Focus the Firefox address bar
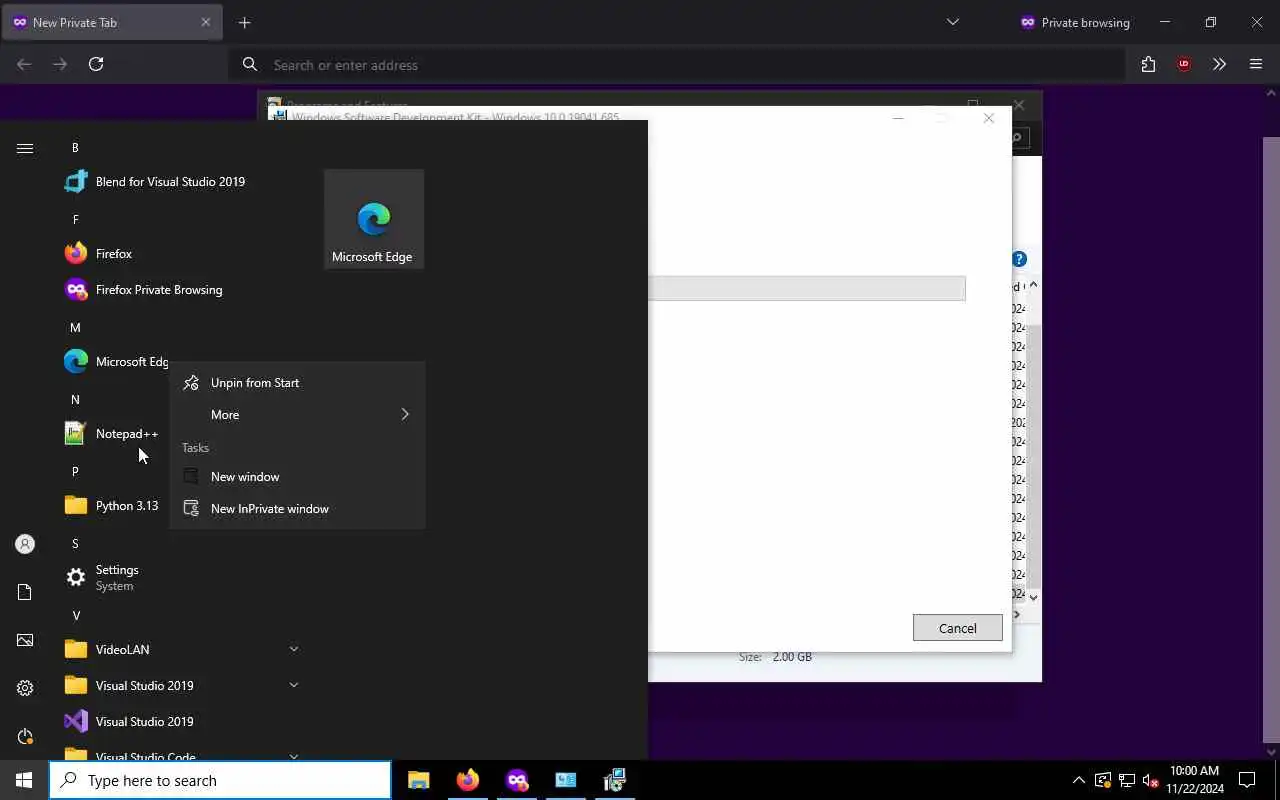 676,65
